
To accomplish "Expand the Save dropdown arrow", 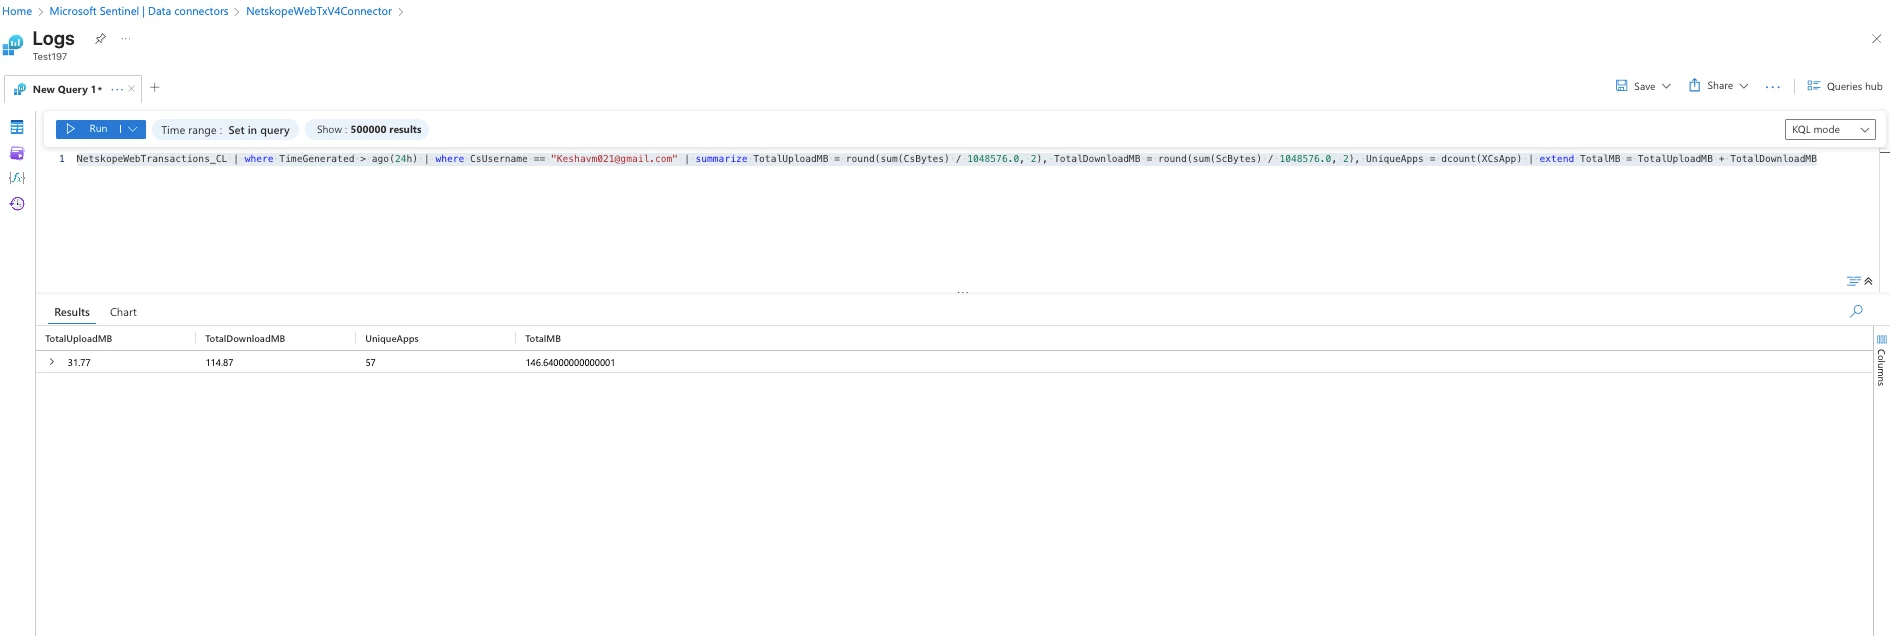I will tap(1666, 86).
